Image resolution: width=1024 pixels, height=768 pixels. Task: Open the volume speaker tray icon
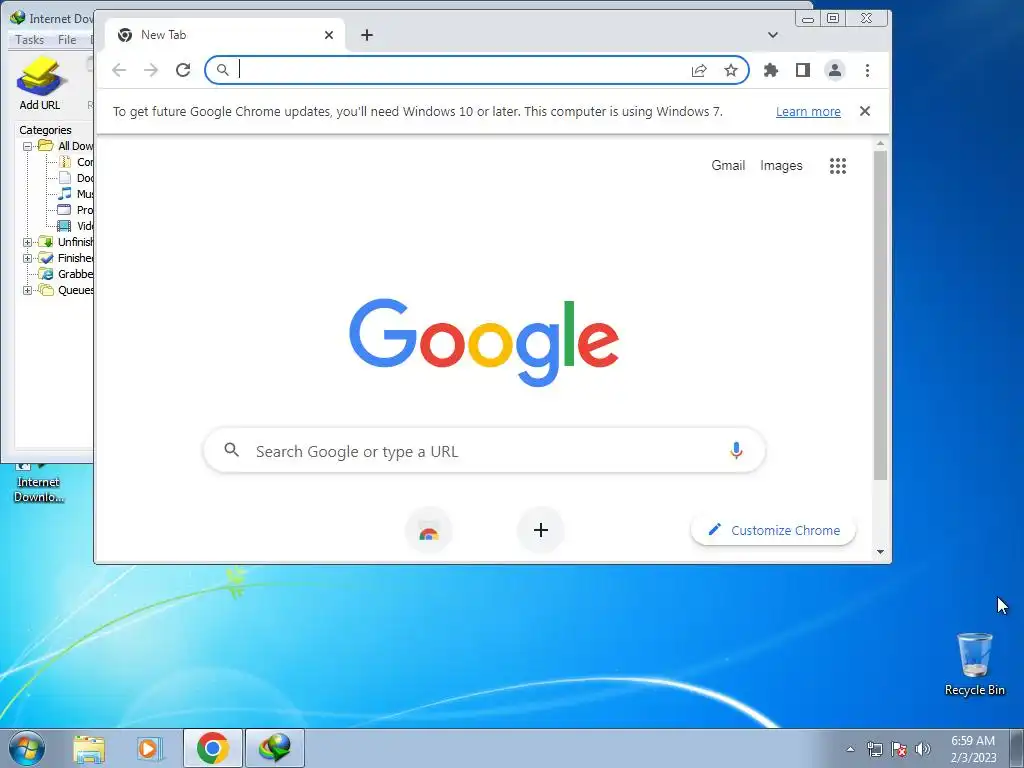(923, 749)
